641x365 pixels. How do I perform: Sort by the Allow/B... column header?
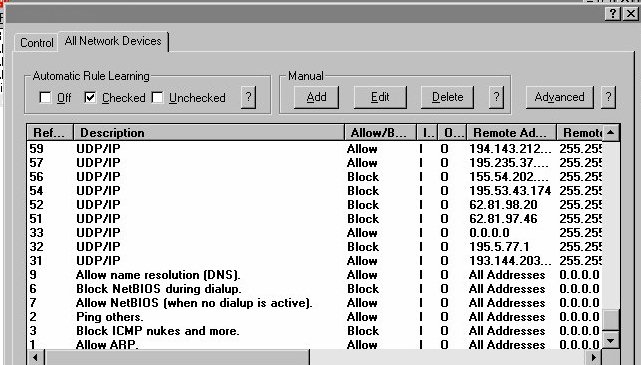tap(381, 133)
